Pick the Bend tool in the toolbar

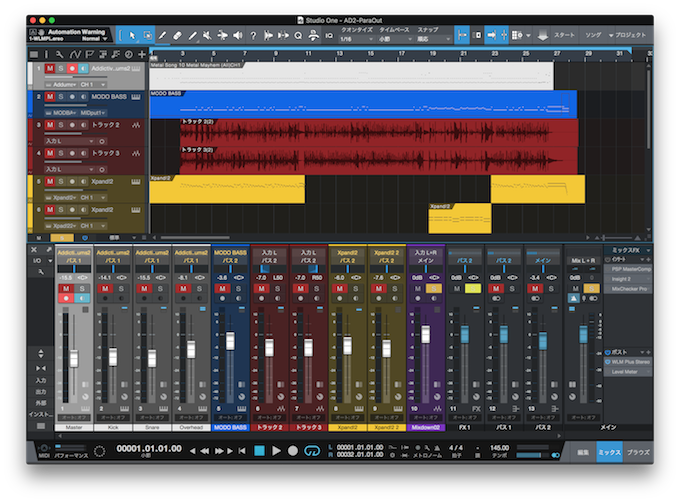tap(222, 36)
